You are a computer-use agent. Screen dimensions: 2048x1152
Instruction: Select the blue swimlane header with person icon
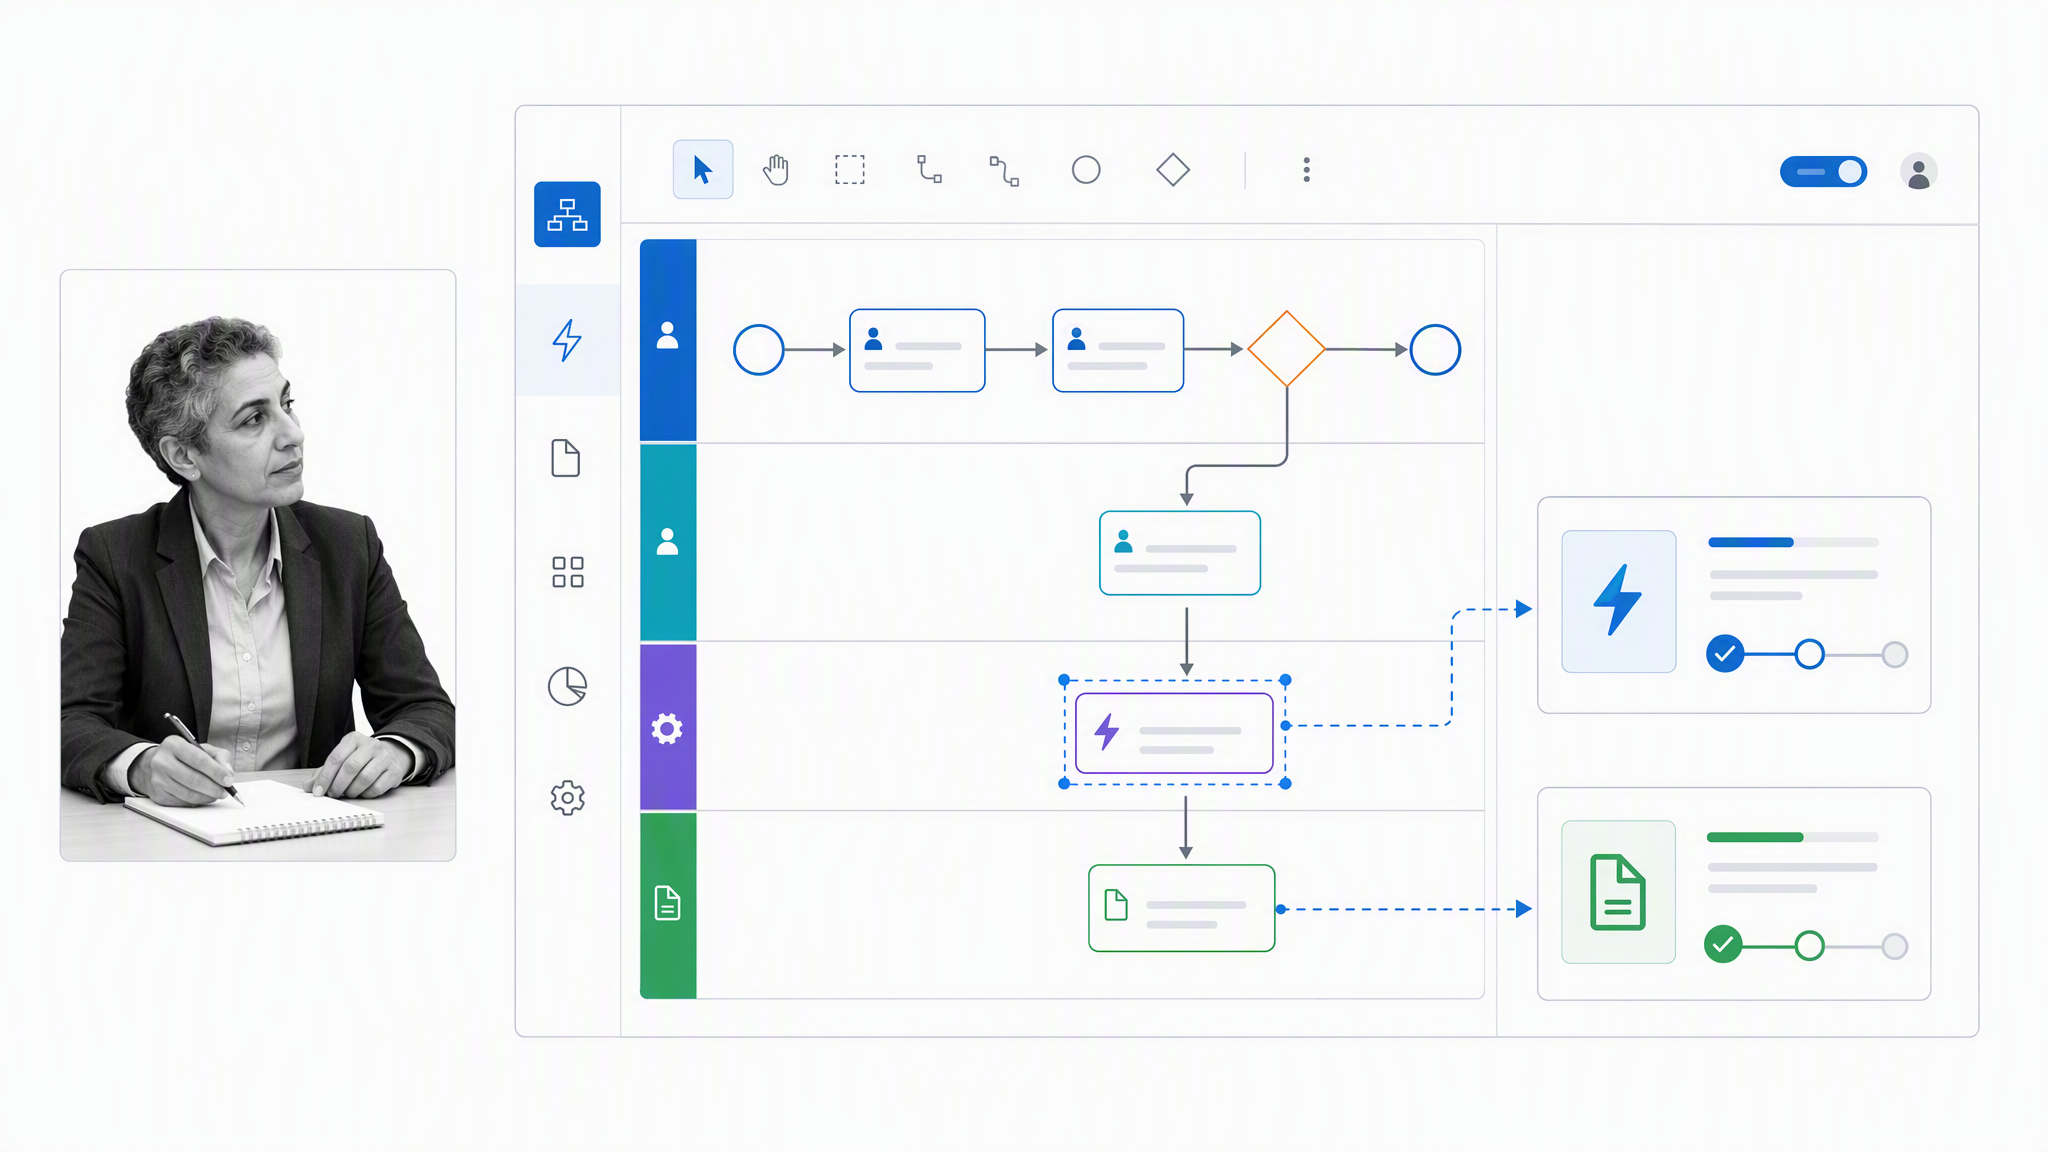click(668, 340)
